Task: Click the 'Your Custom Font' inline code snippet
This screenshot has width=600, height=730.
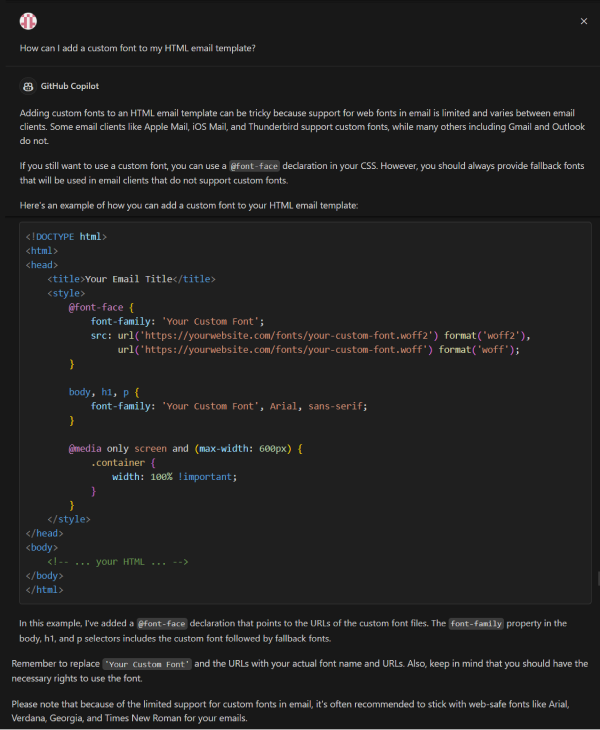Action: pyautogui.click(x=147, y=664)
